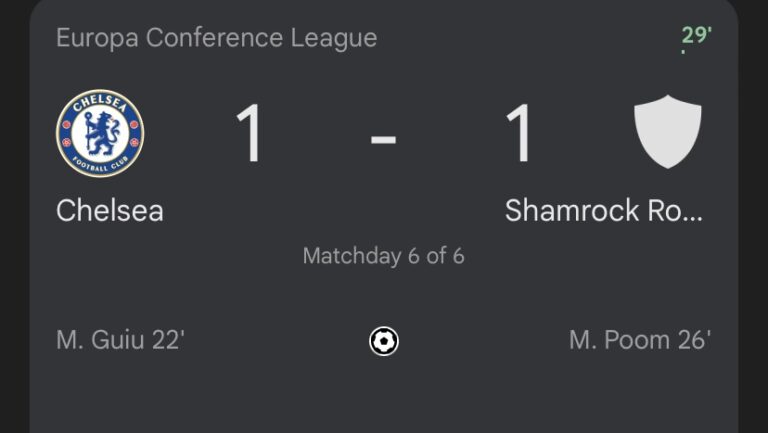Tap empty card area below the scorers
Image resolution: width=768 pixels, height=433 pixels.
tap(384, 397)
